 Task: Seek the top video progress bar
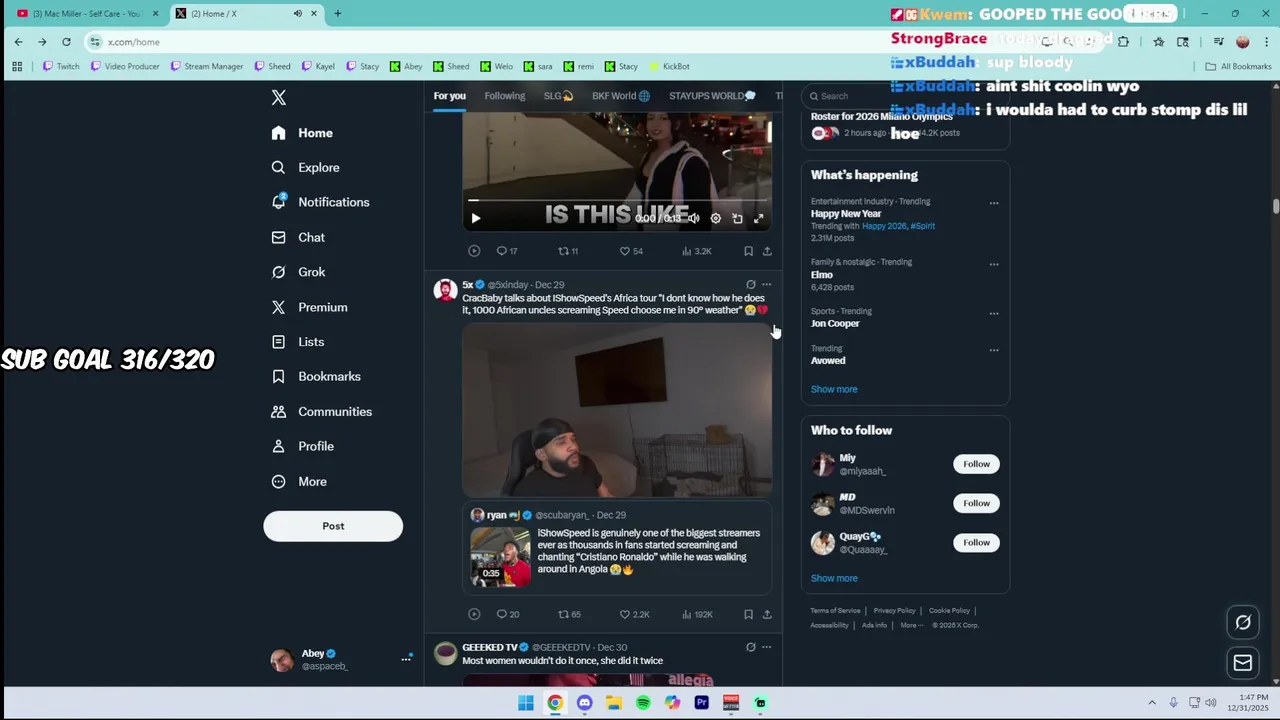(616, 200)
